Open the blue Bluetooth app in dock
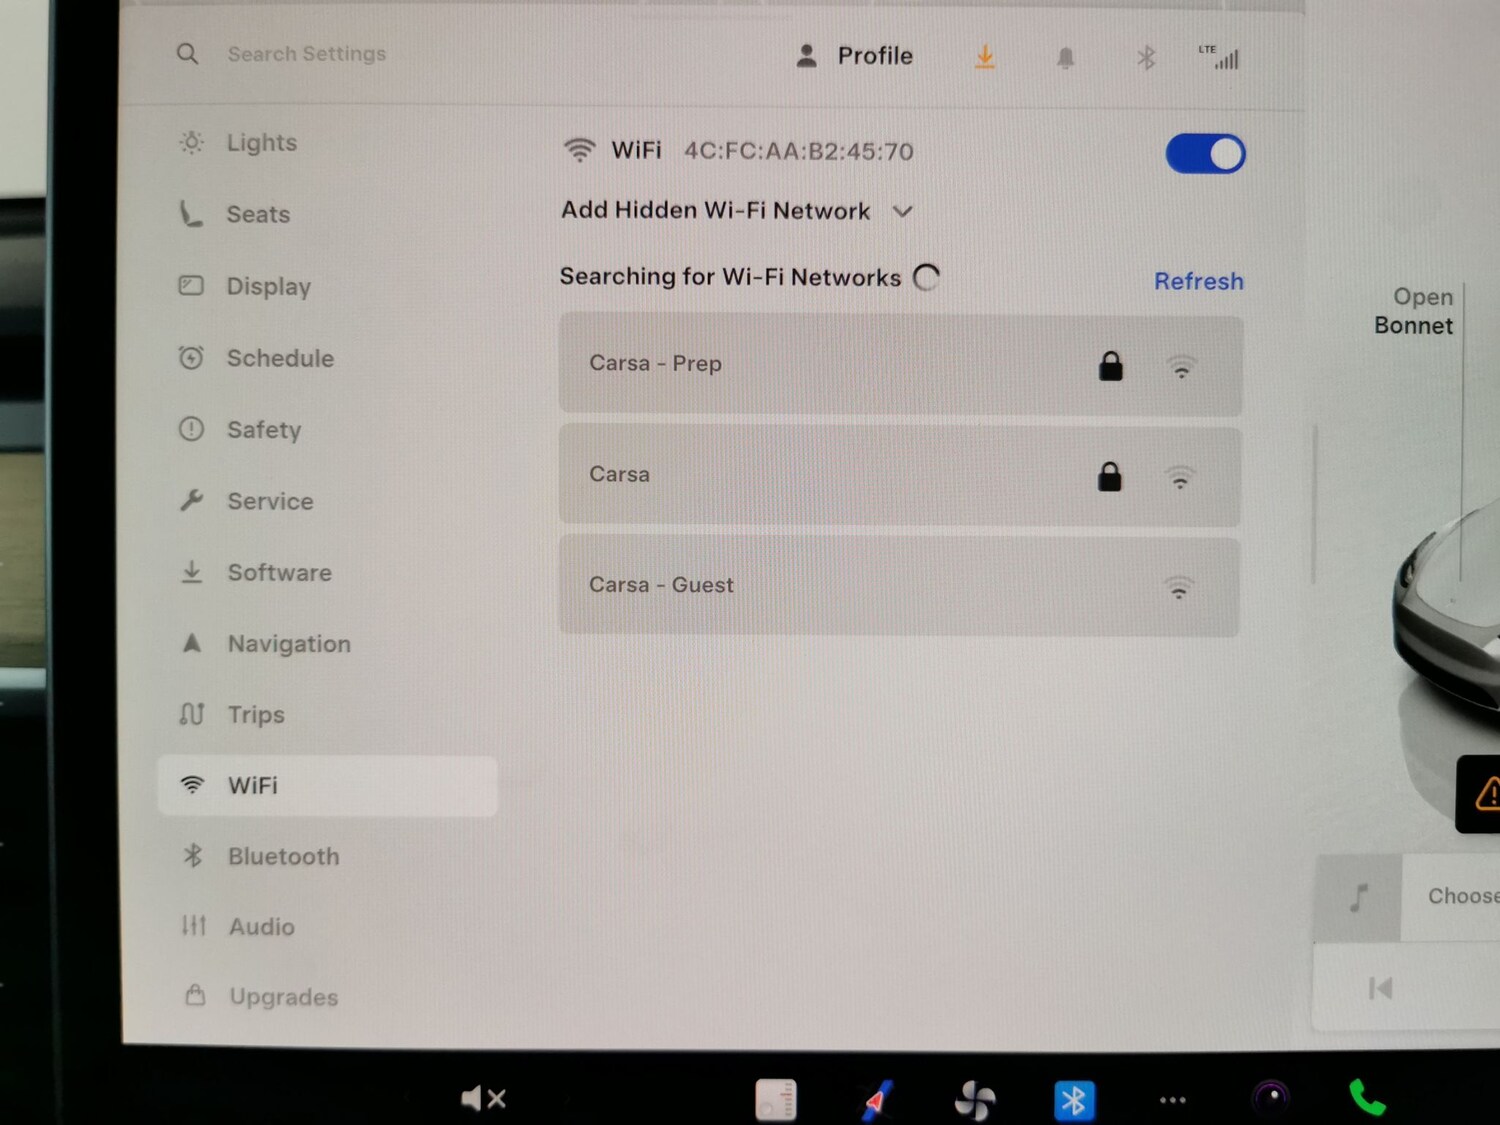Screen dimensions: 1500x1125 (x=1074, y=1101)
